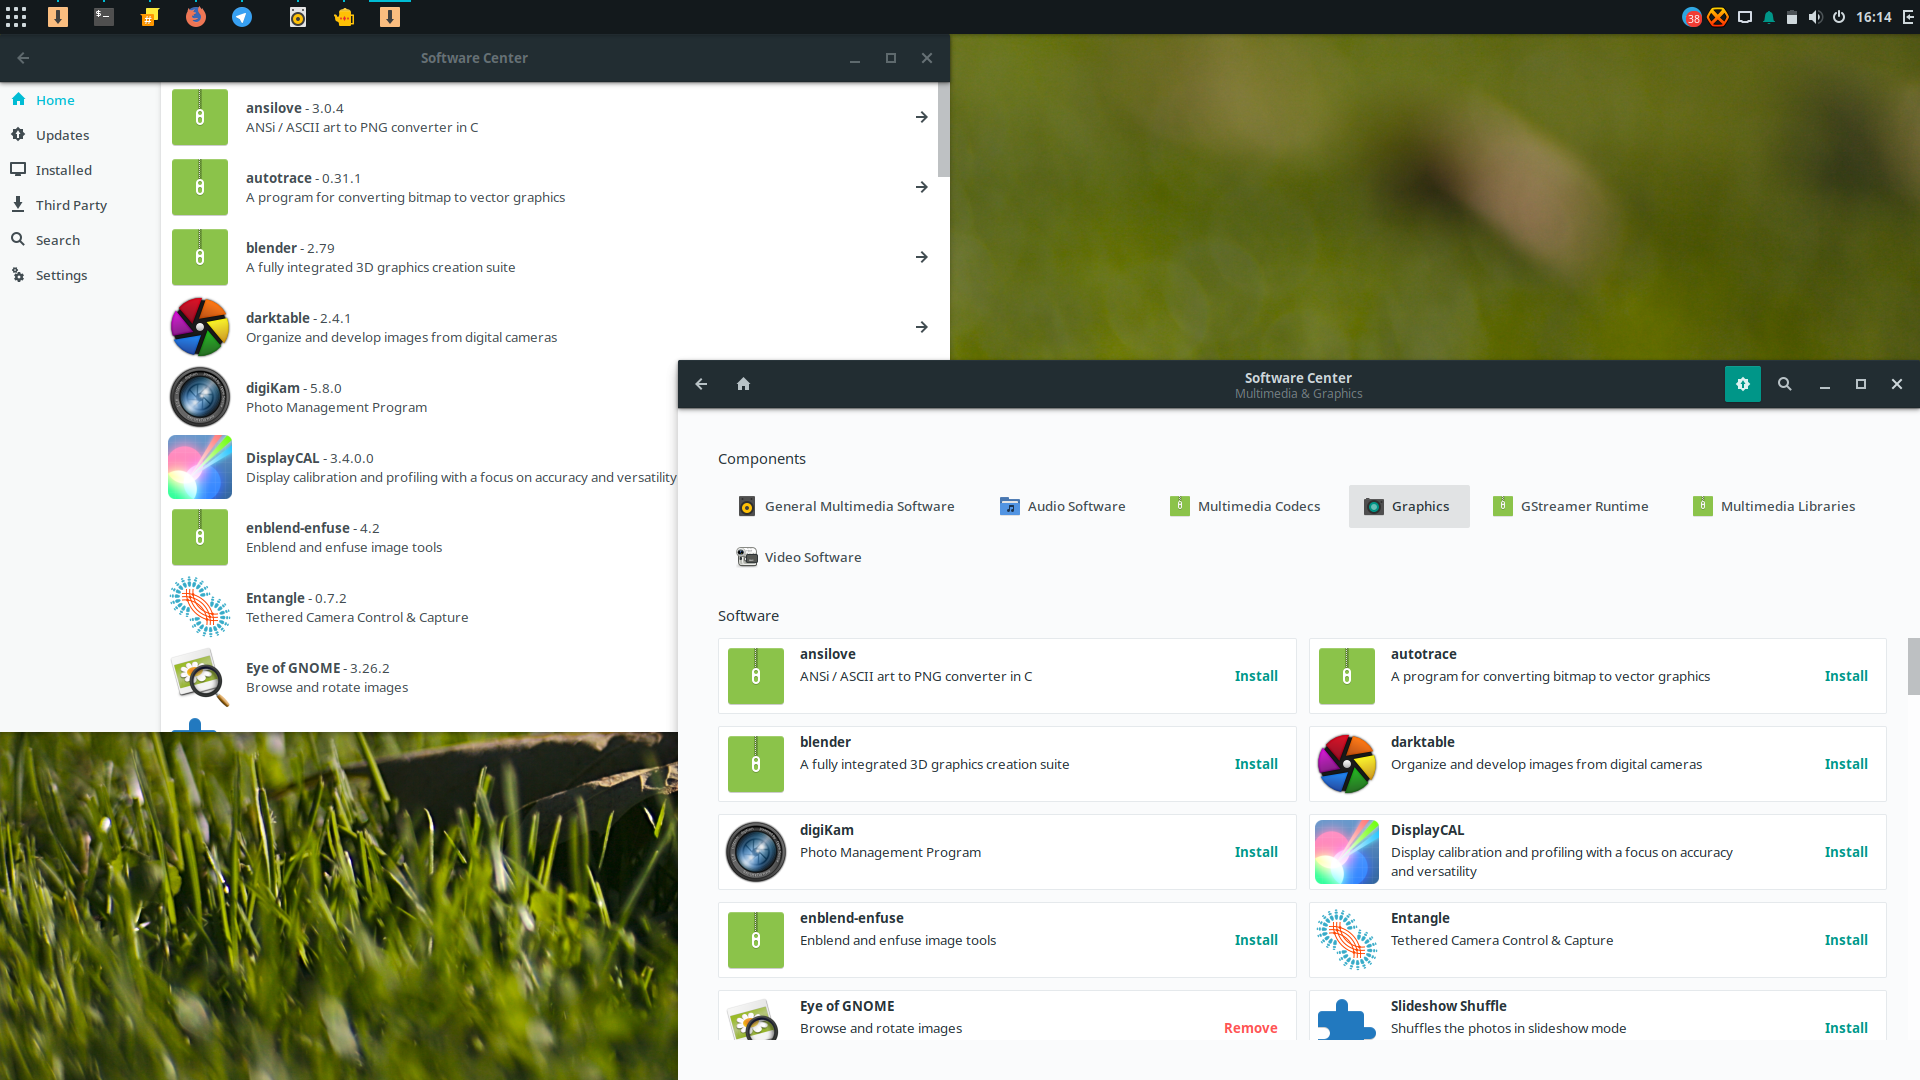Click the Entangle icon in left window list

pos(200,607)
